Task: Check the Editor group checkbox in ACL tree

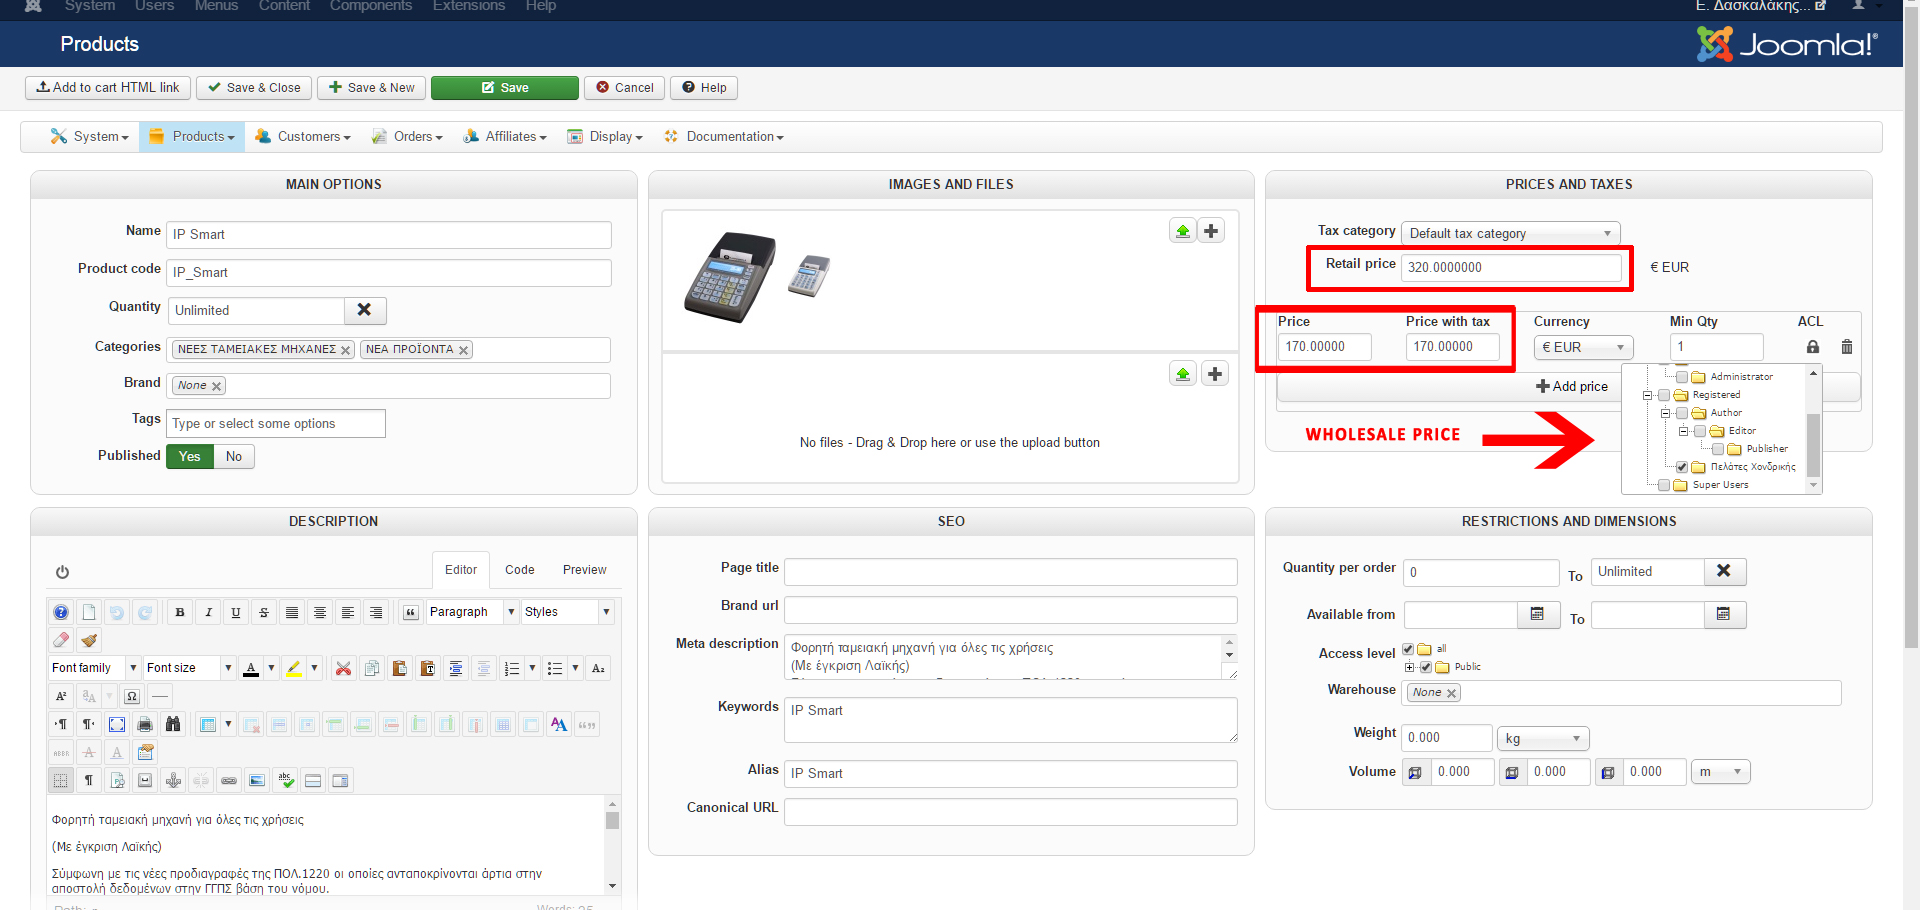Action: tap(1700, 431)
